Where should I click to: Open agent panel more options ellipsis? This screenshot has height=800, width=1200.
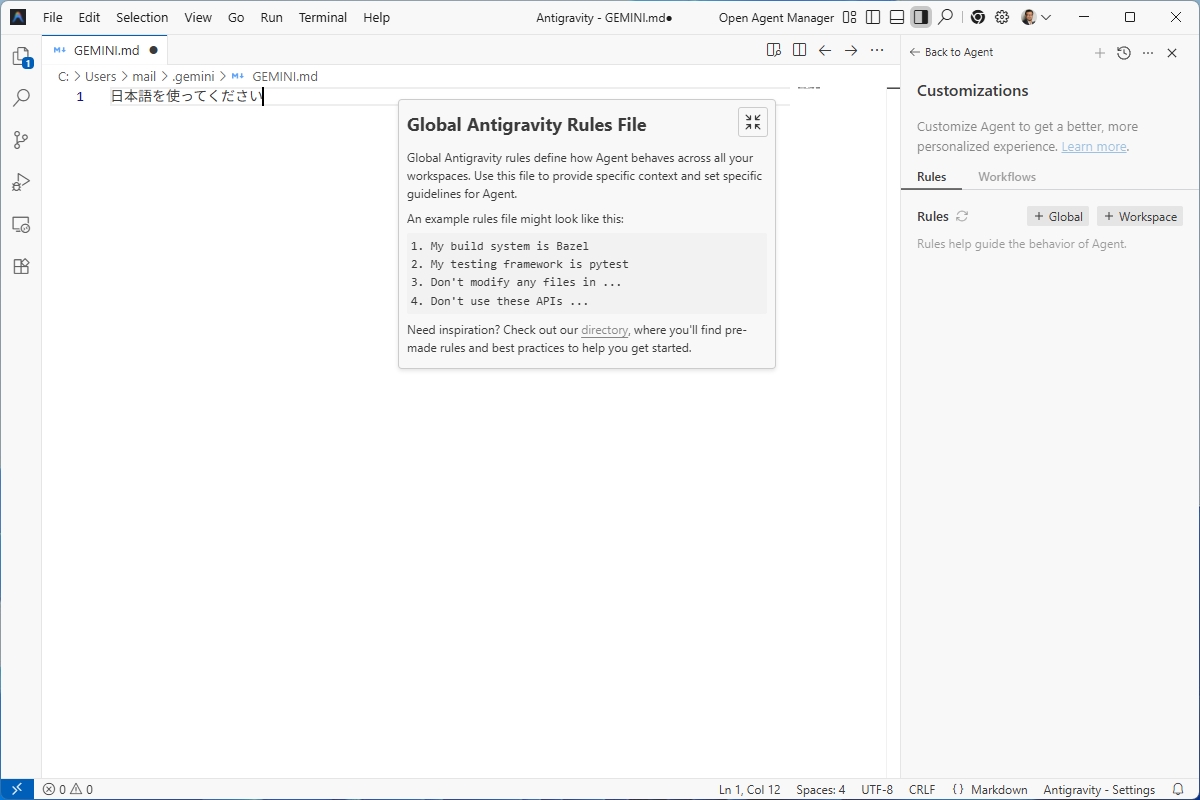tap(1148, 53)
